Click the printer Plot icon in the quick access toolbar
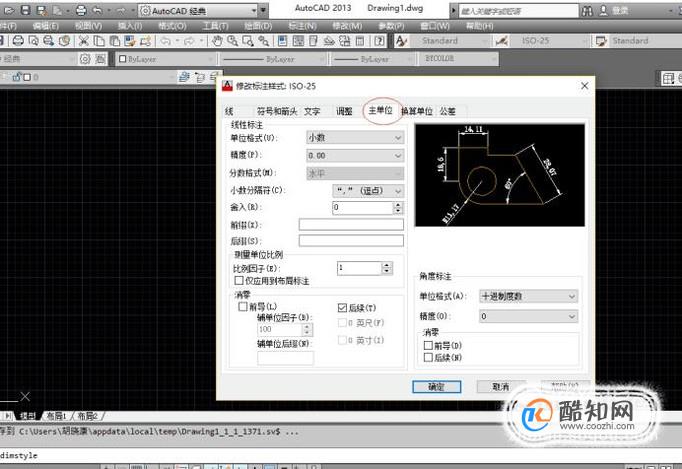The width and height of the screenshot is (682, 469). coord(81,10)
